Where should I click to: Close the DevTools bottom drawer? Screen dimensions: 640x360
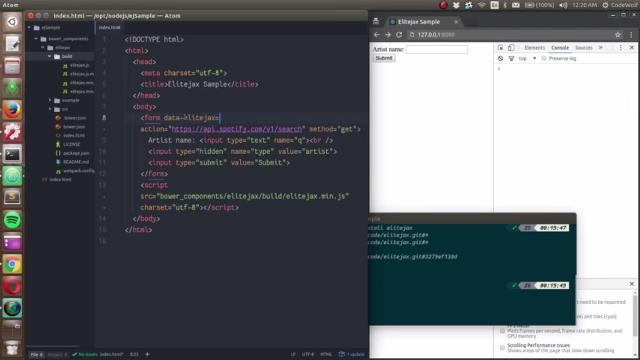tap(631, 284)
